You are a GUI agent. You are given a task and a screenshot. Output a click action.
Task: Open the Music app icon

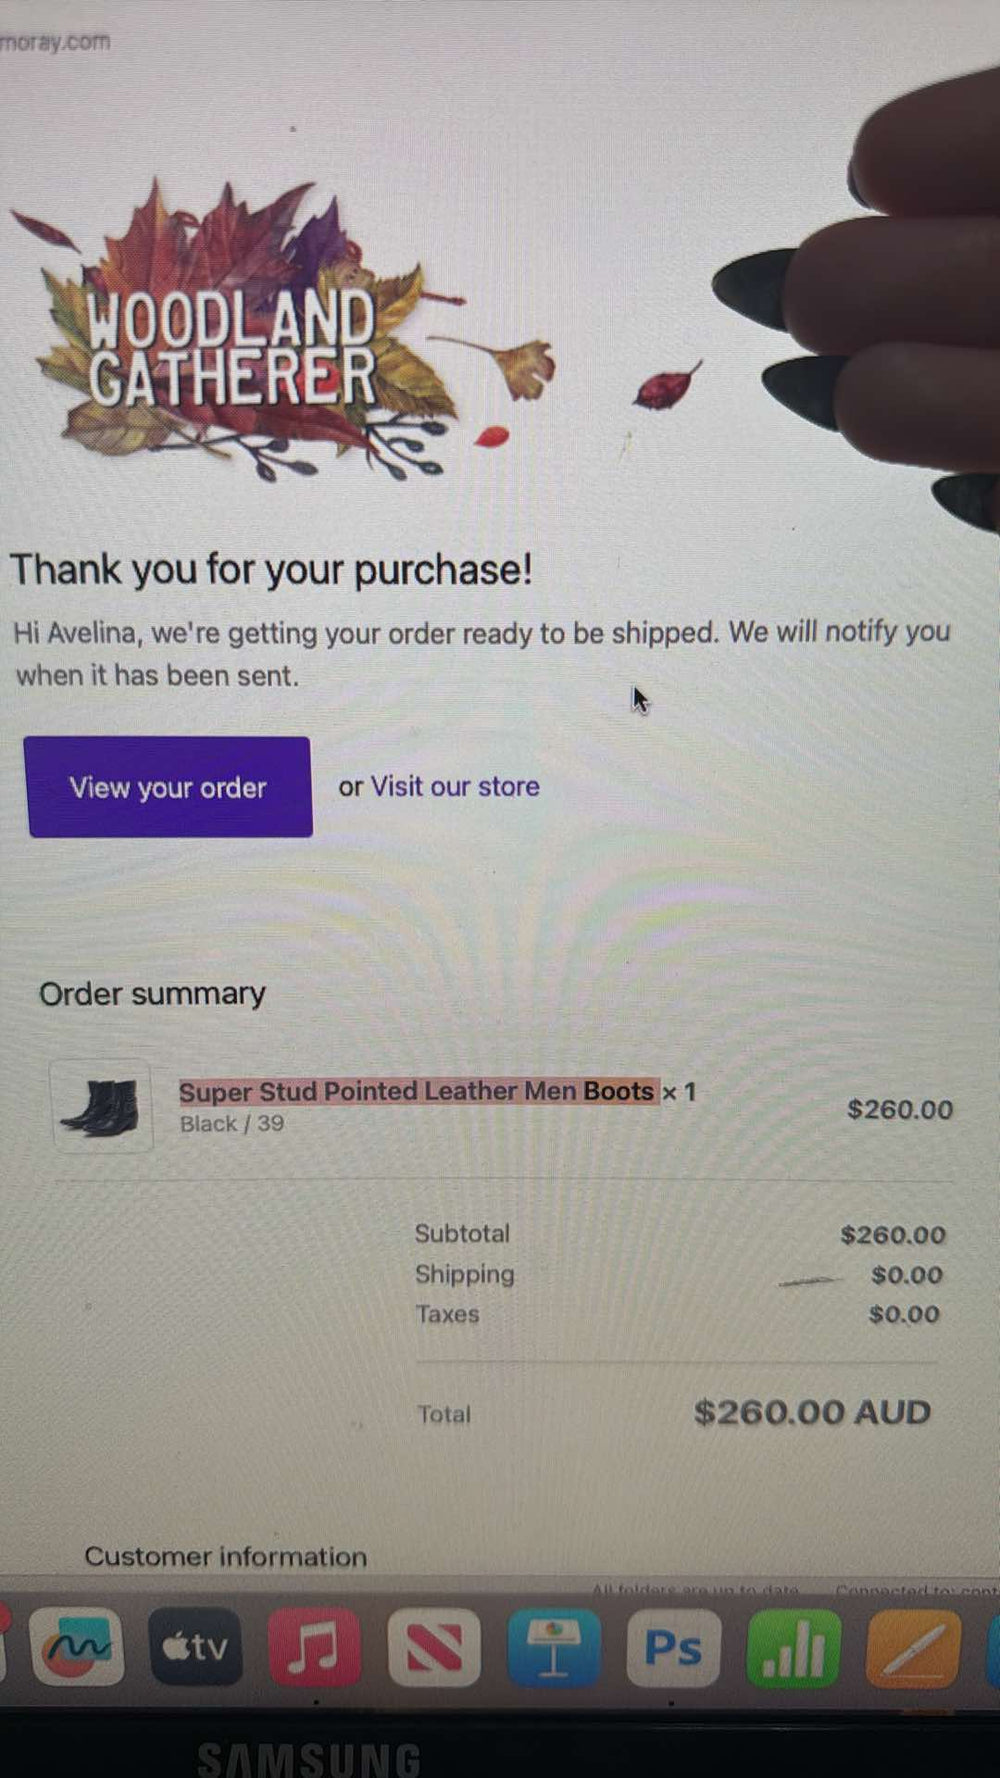click(314, 1647)
